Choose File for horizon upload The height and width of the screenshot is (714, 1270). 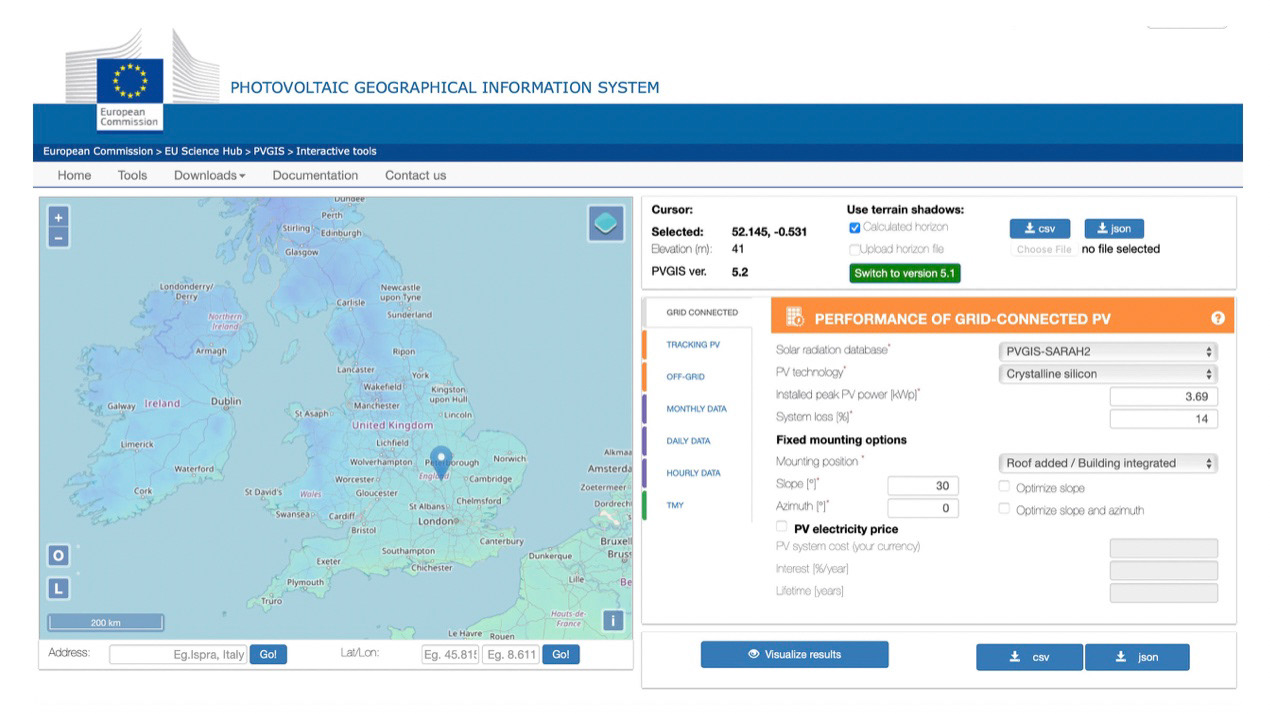pyautogui.click(x=1043, y=249)
